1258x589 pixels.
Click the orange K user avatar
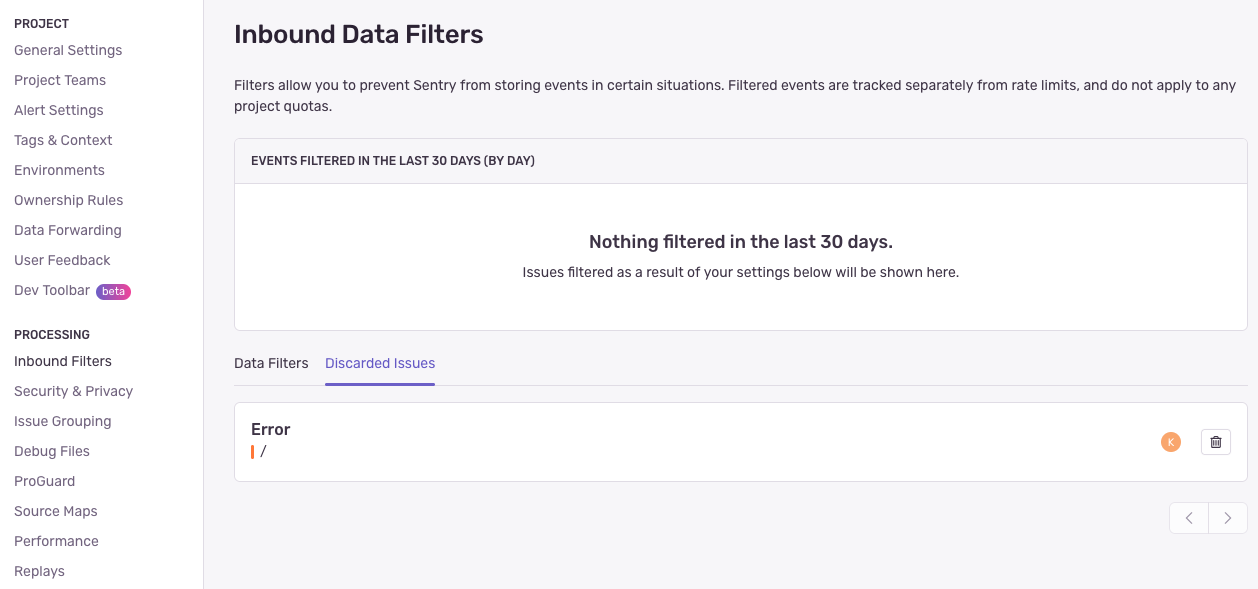pyautogui.click(x=1171, y=442)
